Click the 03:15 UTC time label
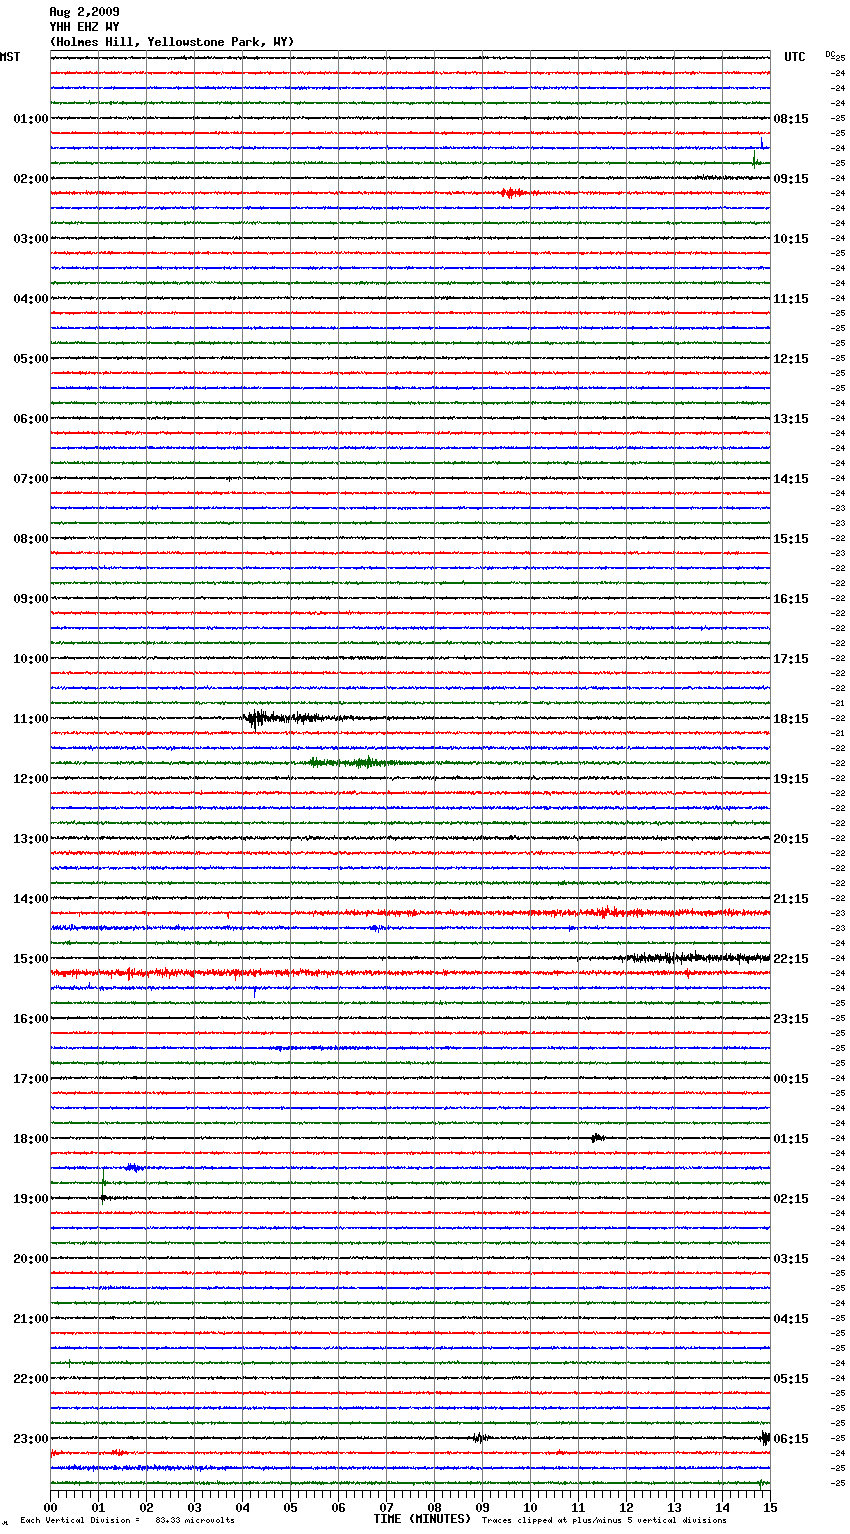 pyautogui.click(x=791, y=1259)
